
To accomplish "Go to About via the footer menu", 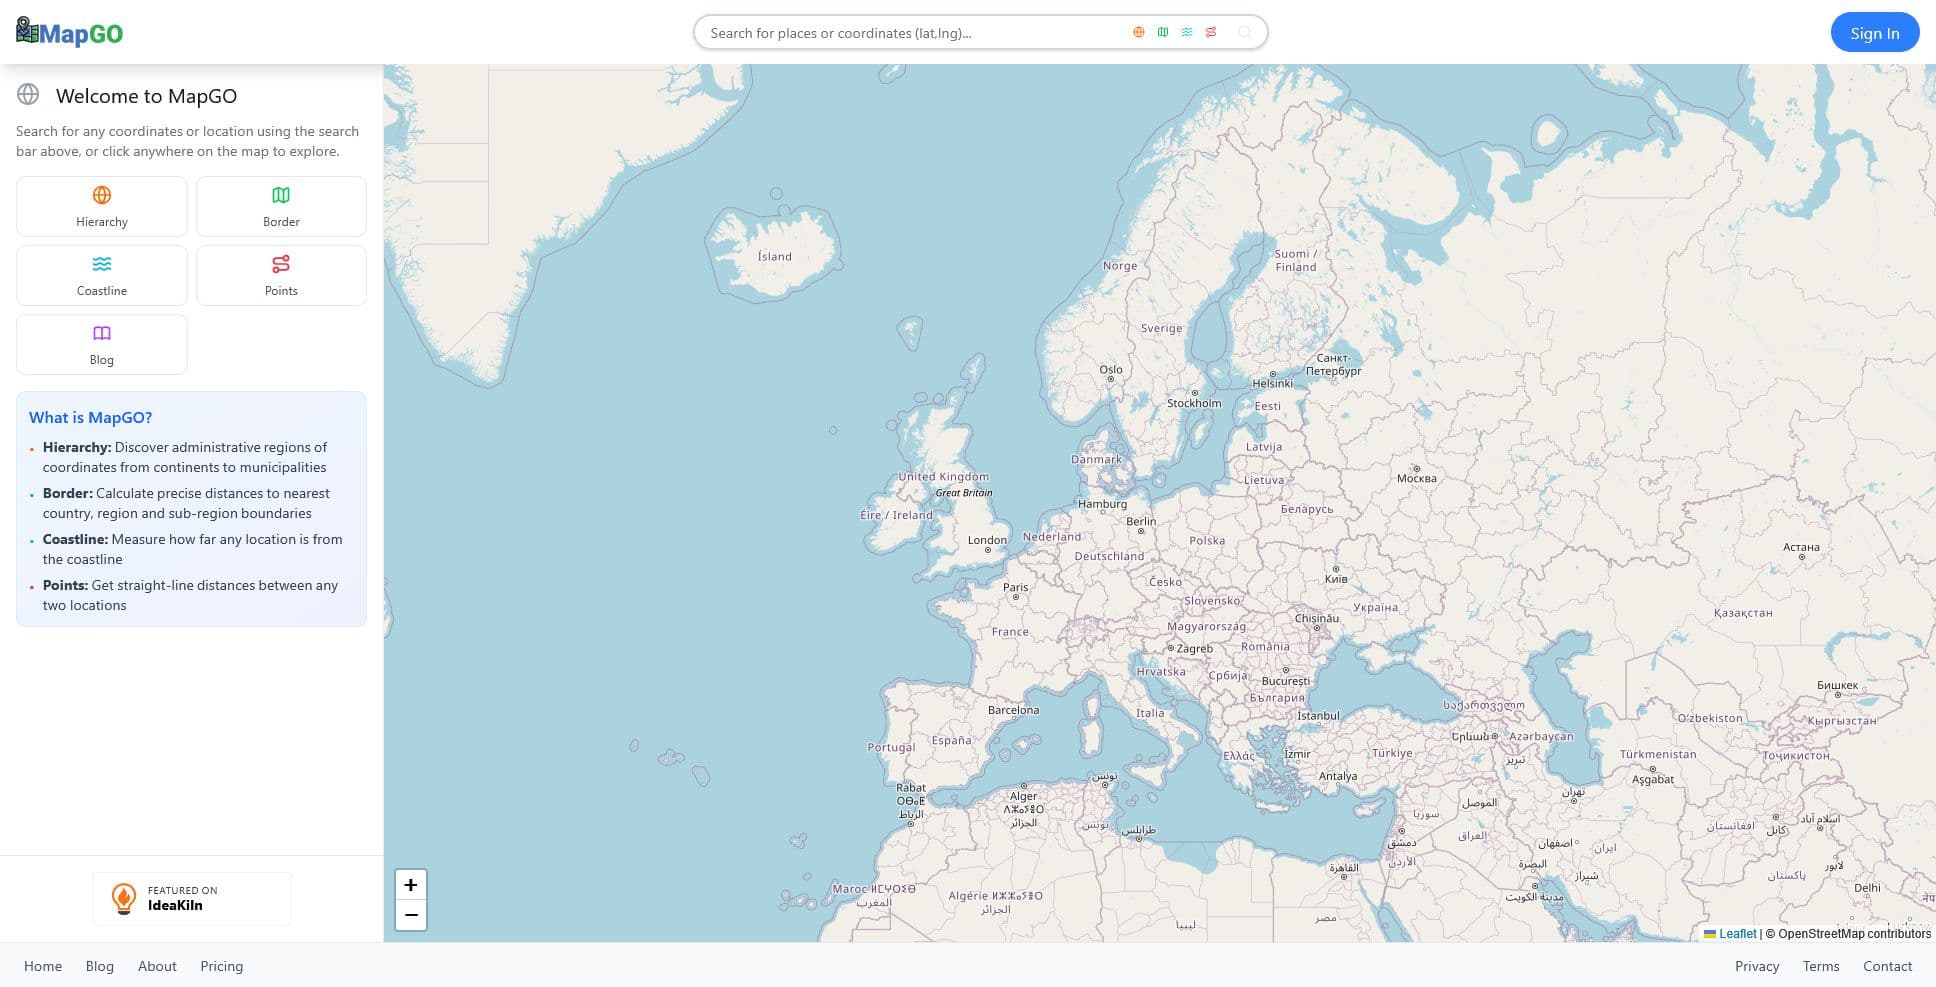I will pyautogui.click(x=157, y=966).
